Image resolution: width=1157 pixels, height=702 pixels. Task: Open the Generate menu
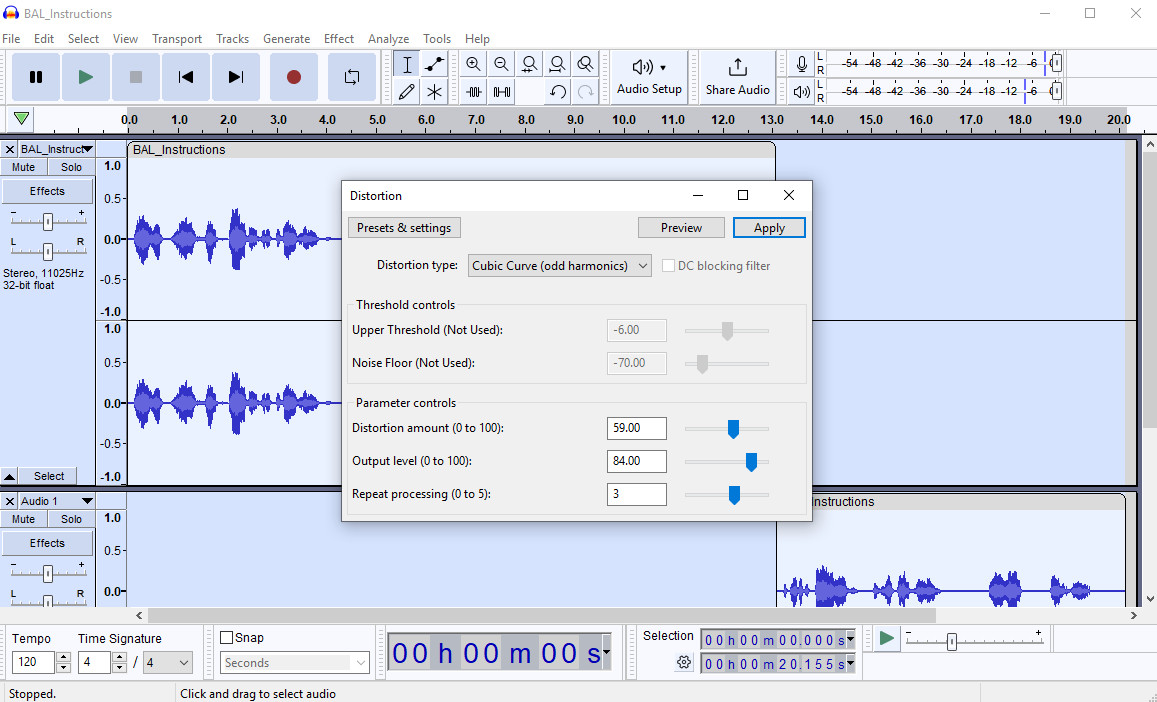[x=287, y=39]
